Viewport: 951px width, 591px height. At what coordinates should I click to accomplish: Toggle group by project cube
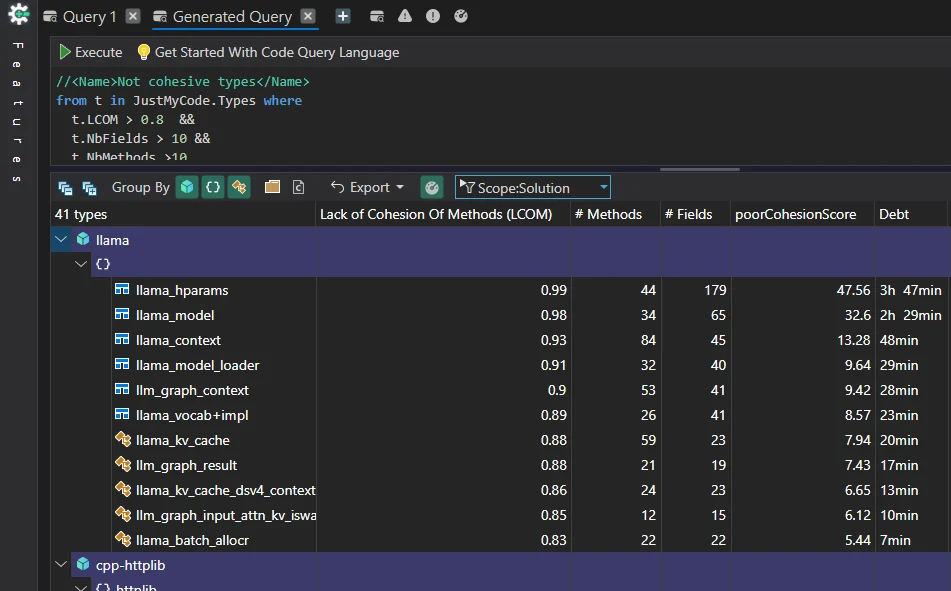tap(187, 187)
